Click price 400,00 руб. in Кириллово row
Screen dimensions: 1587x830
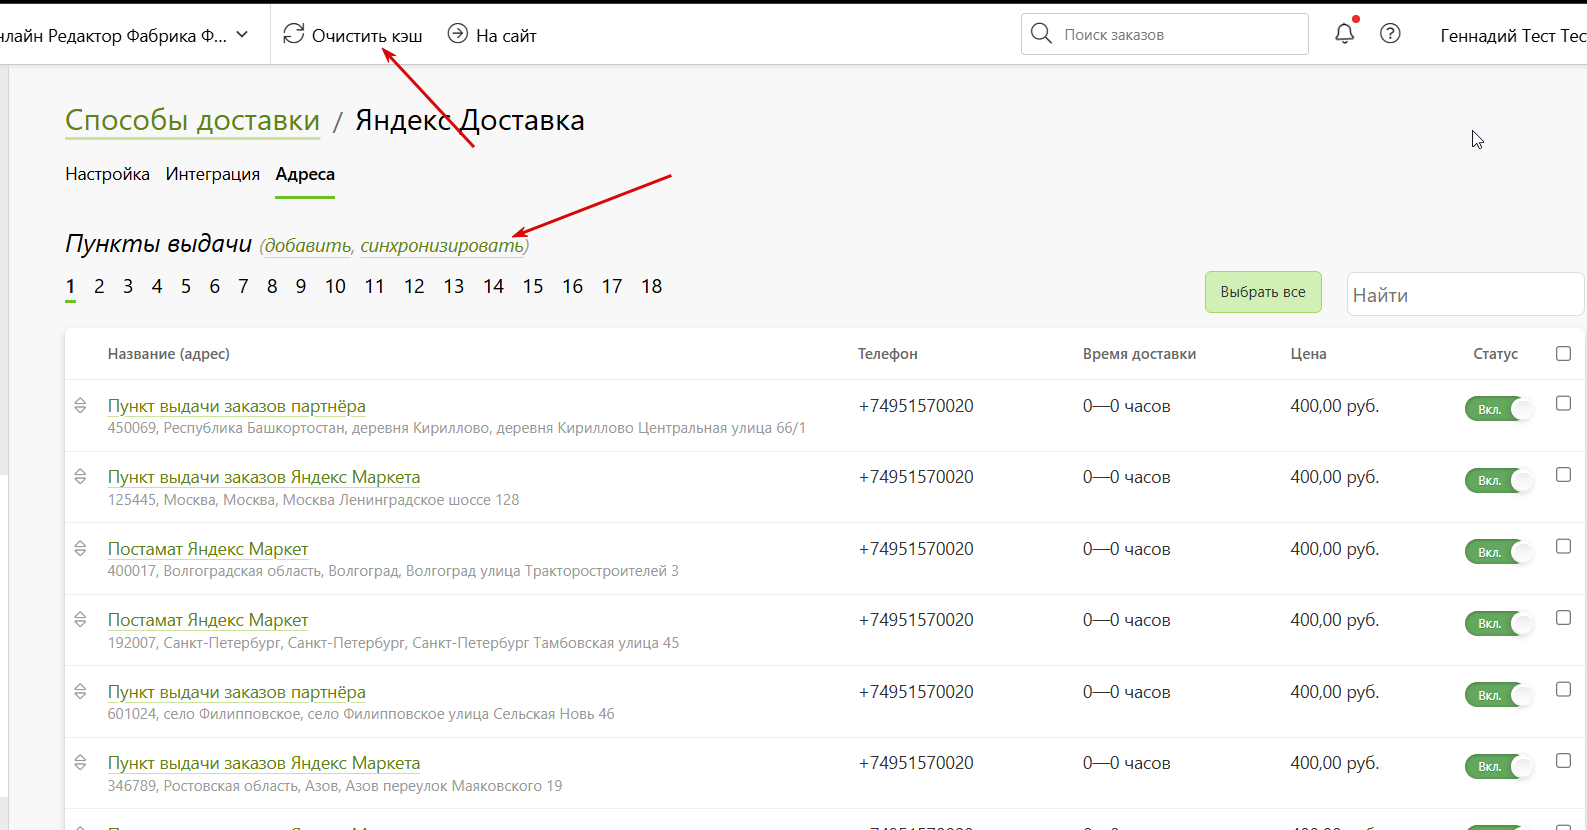pos(1334,406)
